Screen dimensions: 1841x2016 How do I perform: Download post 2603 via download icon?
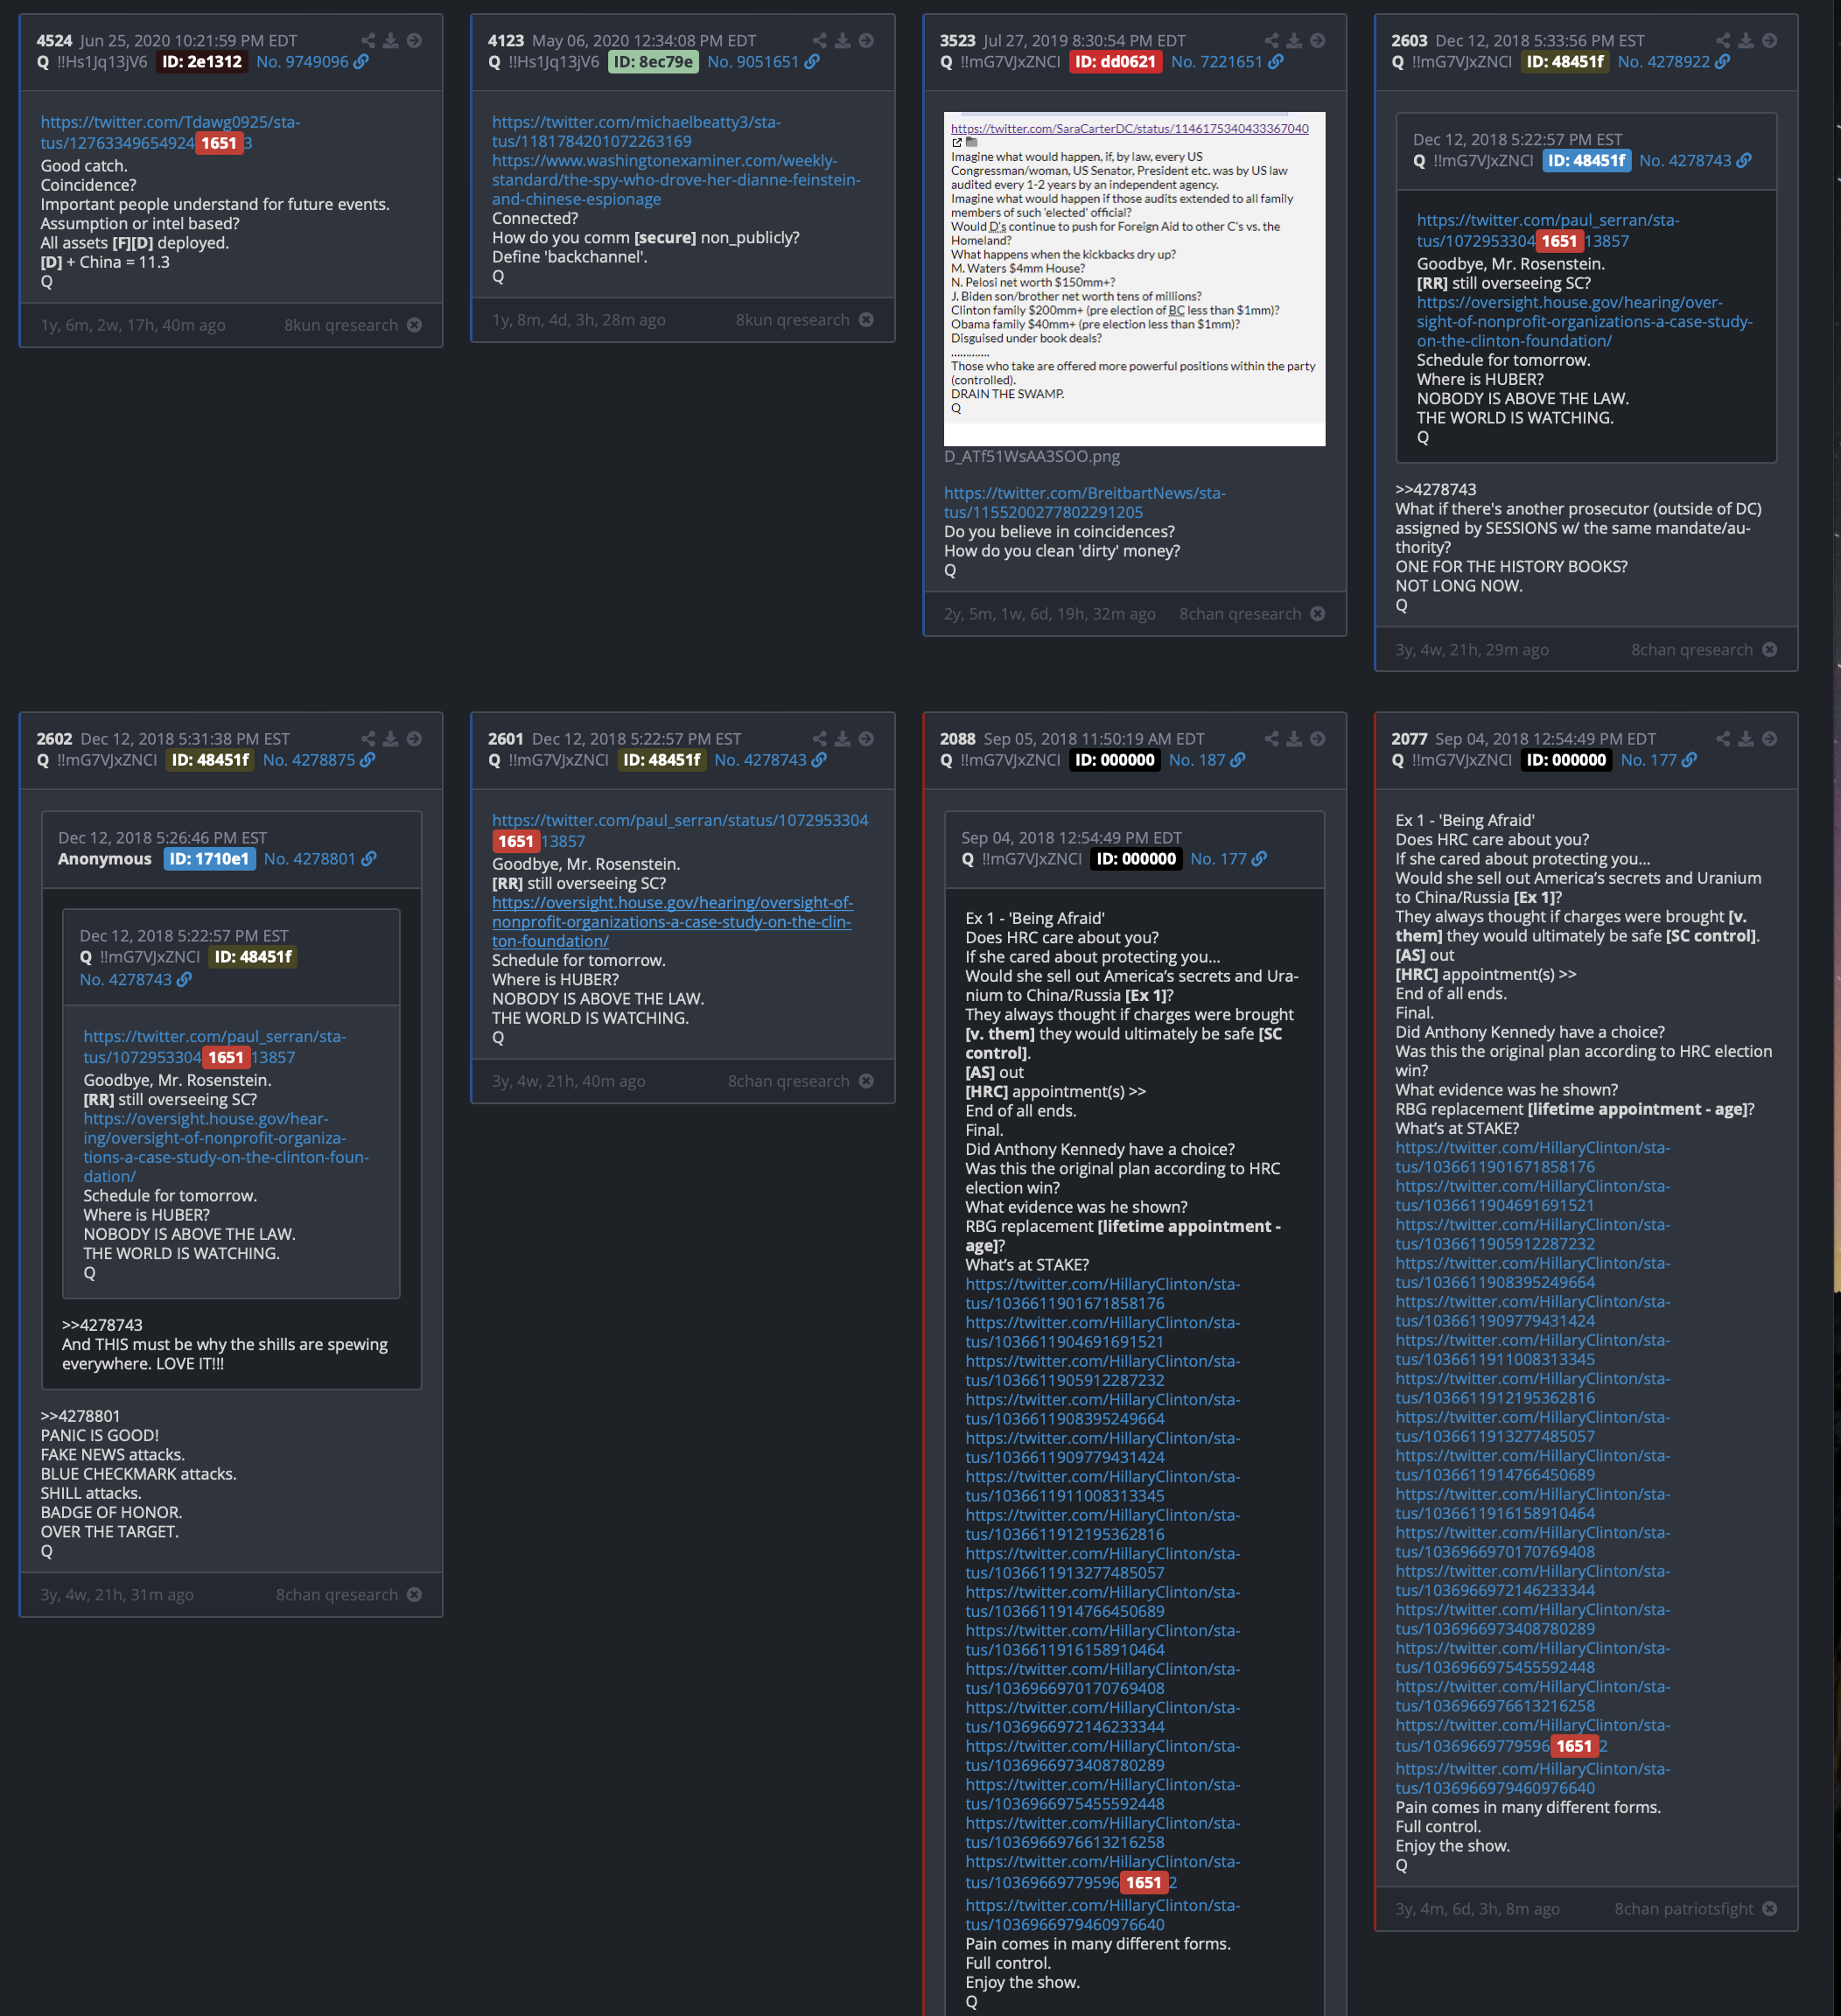coord(1746,41)
